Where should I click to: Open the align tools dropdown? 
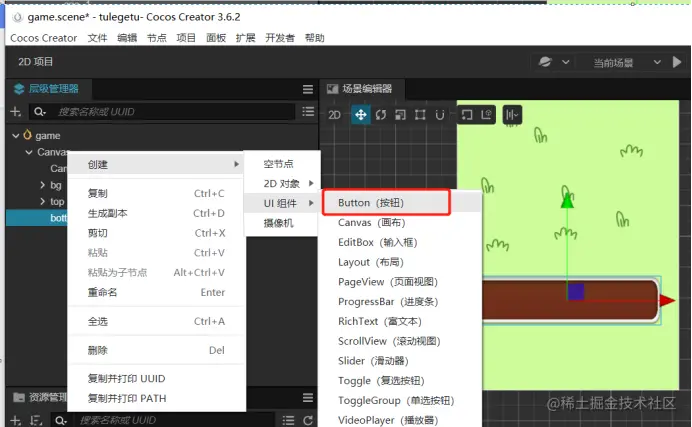[x=512, y=115]
